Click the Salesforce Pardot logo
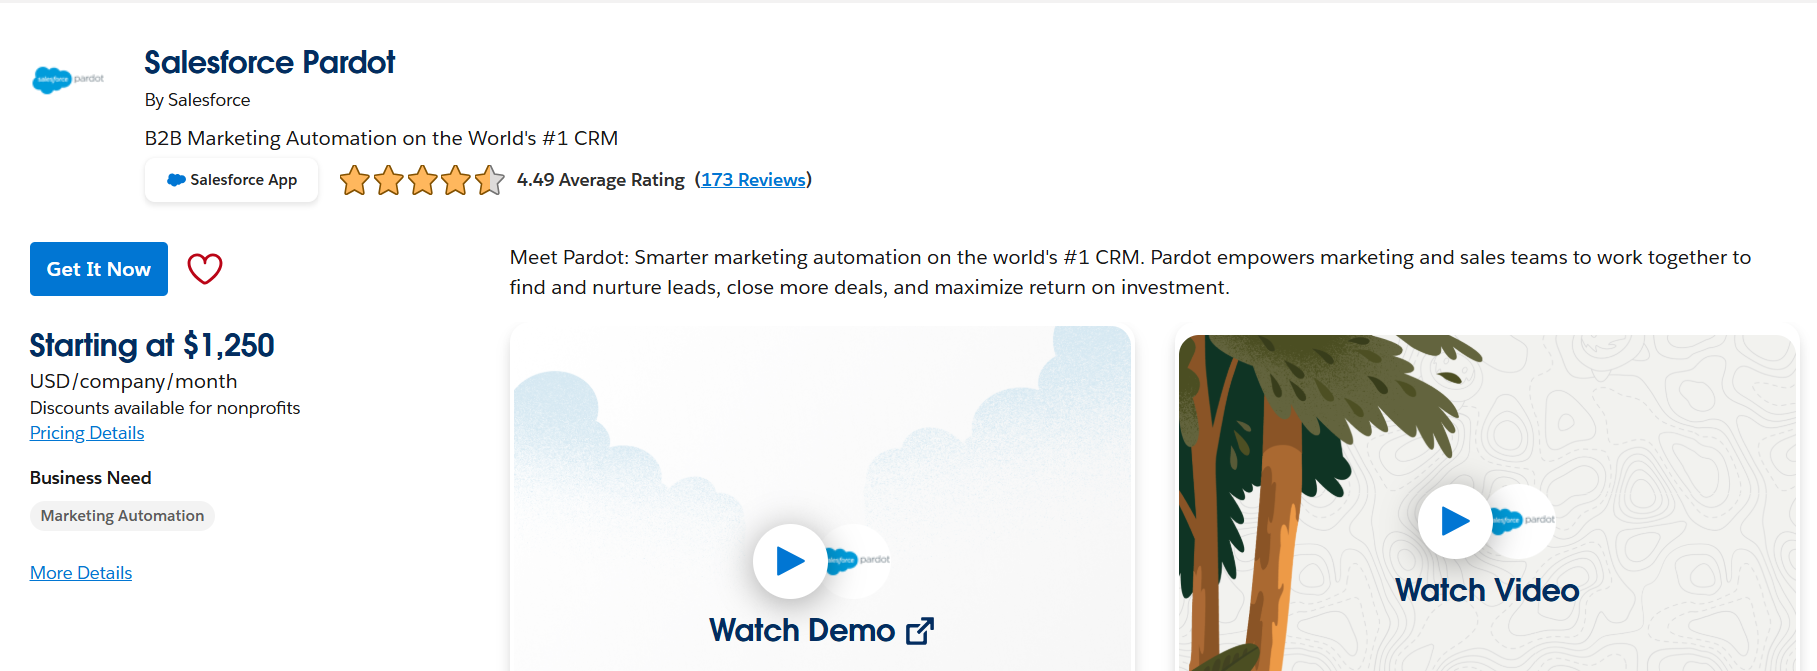 (x=68, y=79)
